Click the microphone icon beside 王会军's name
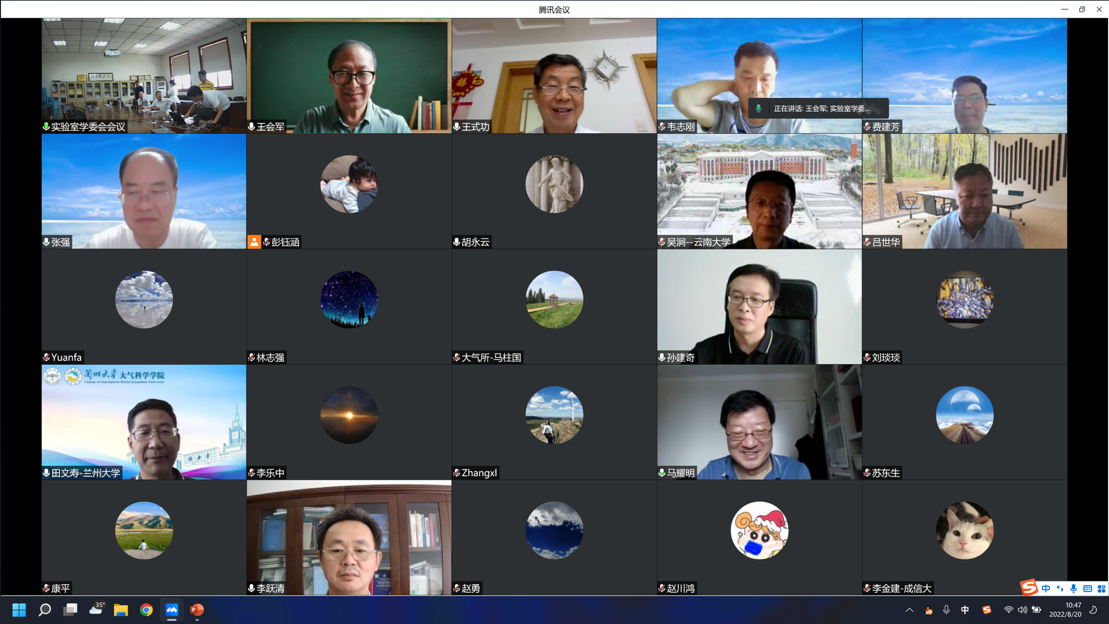1109x624 pixels. click(252, 127)
